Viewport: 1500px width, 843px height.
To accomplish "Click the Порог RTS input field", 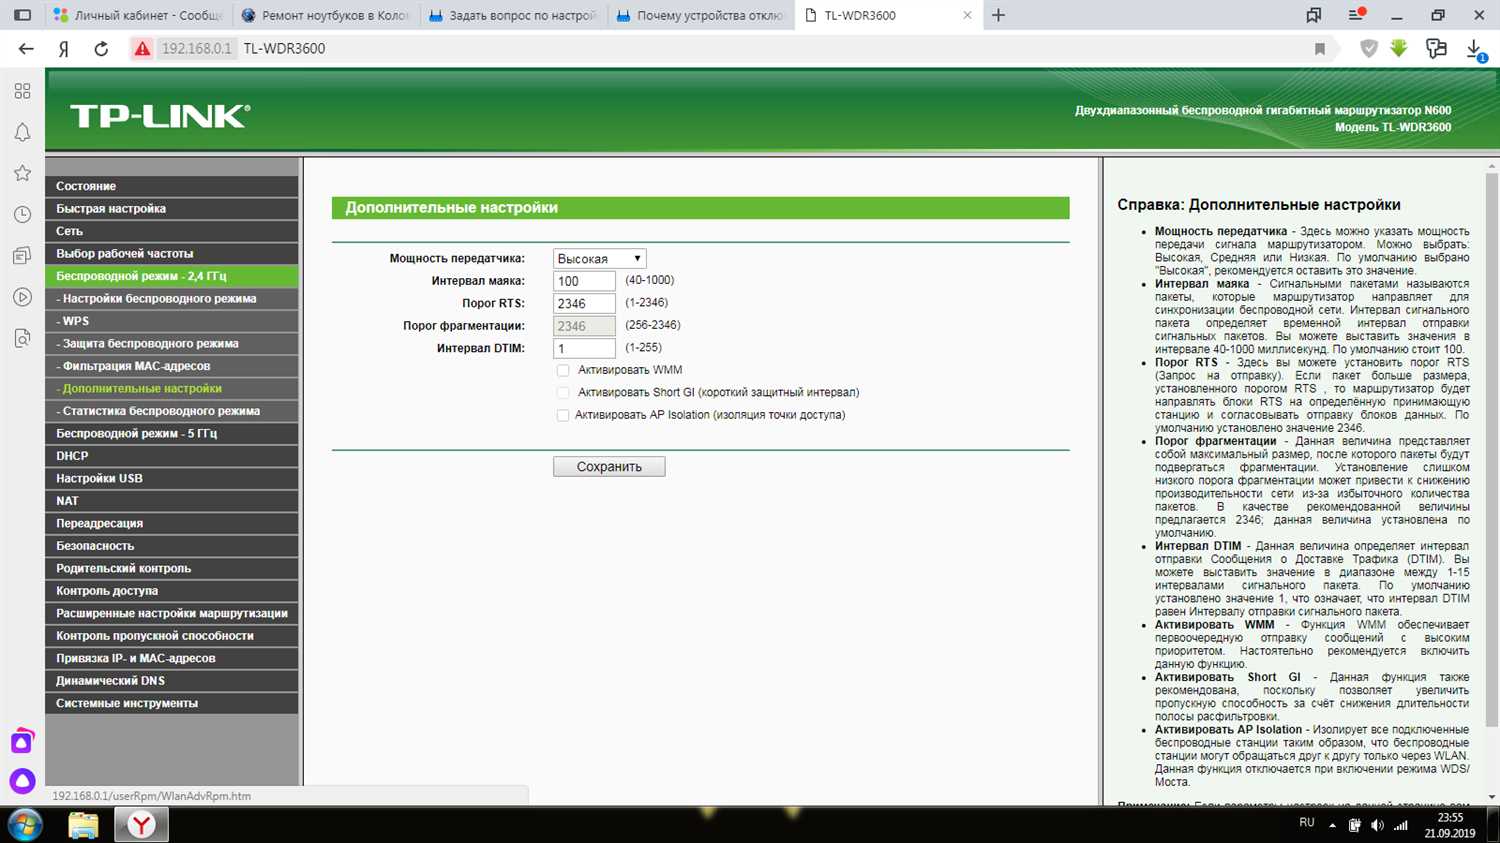I will click(584, 303).
